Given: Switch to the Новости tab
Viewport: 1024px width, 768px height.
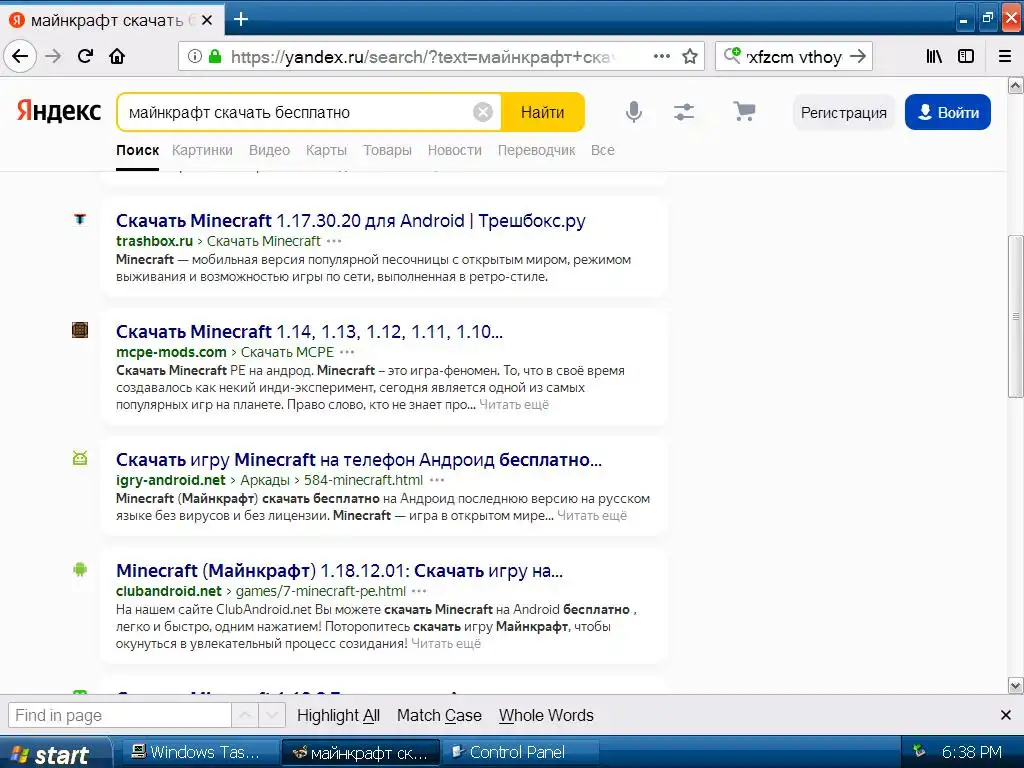Looking at the screenshot, I should pos(455,150).
